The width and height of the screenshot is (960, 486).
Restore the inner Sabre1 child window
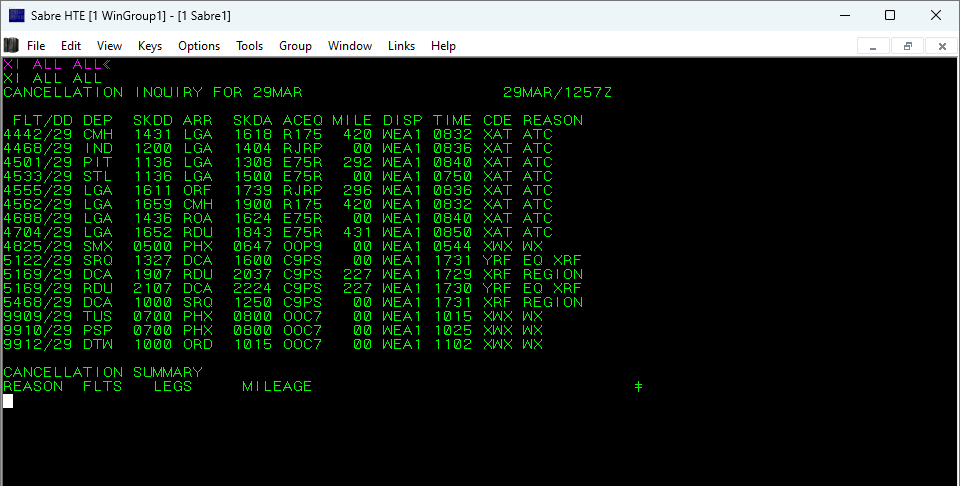tap(907, 46)
